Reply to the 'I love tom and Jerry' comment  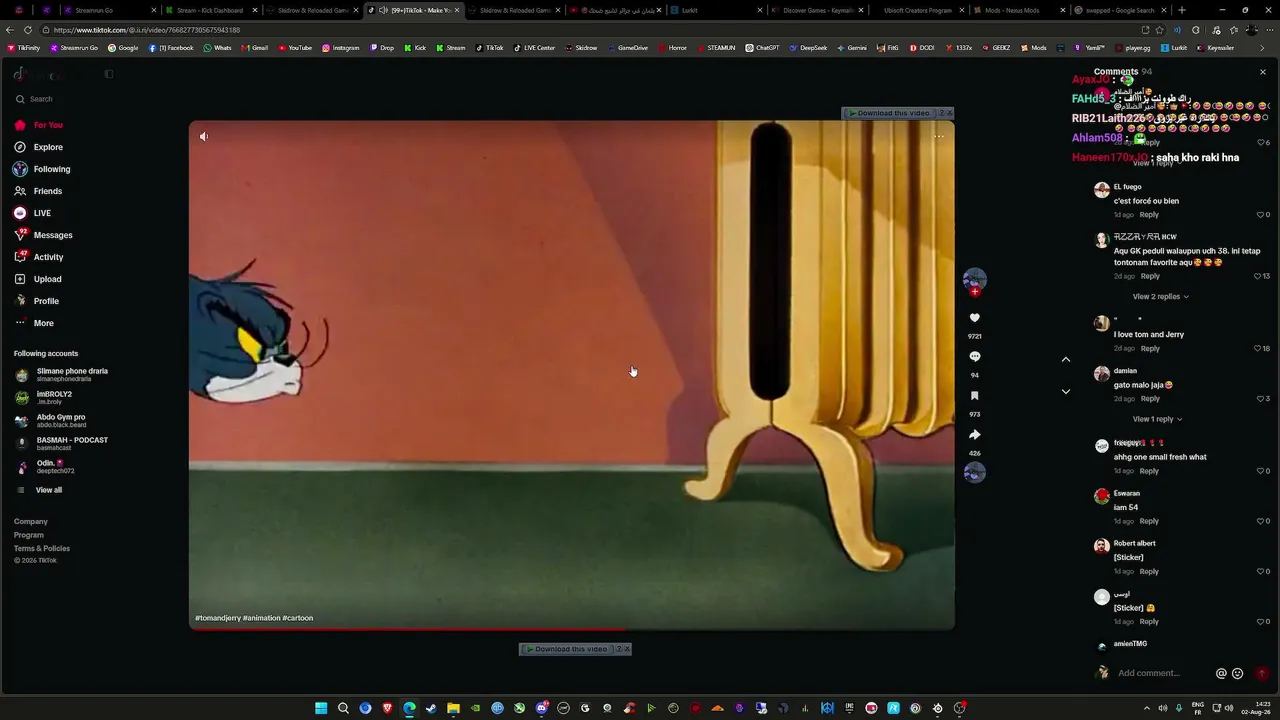point(1150,349)
